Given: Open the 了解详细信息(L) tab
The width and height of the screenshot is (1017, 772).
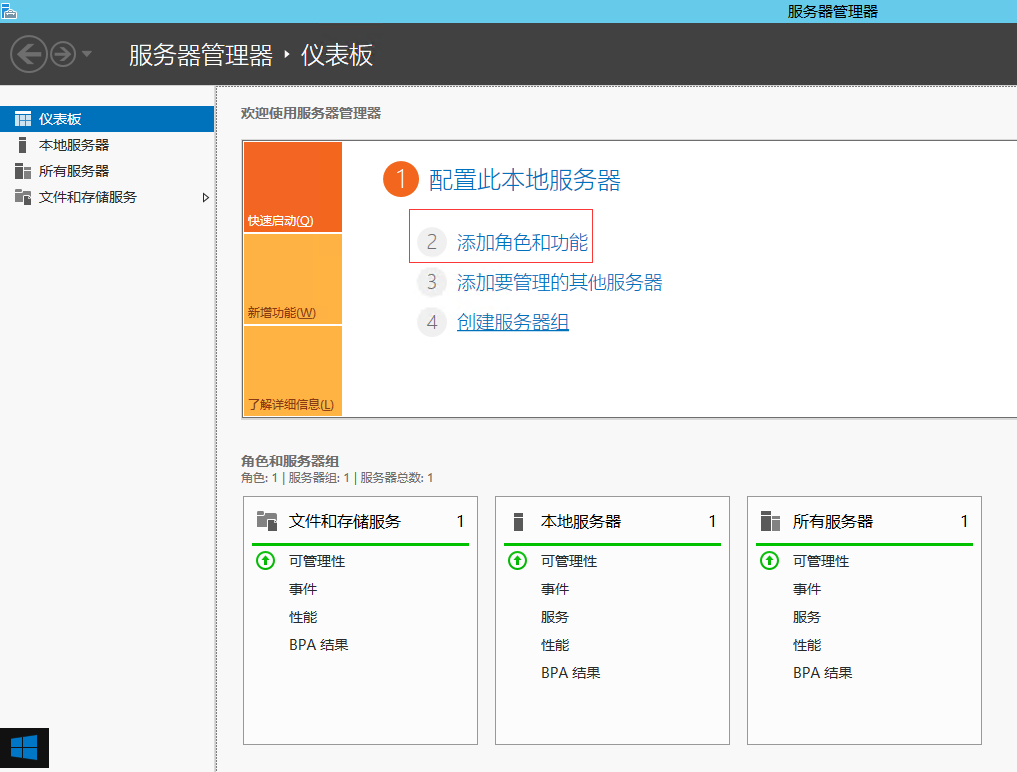Looking at the screenshot, I should 292,372.
